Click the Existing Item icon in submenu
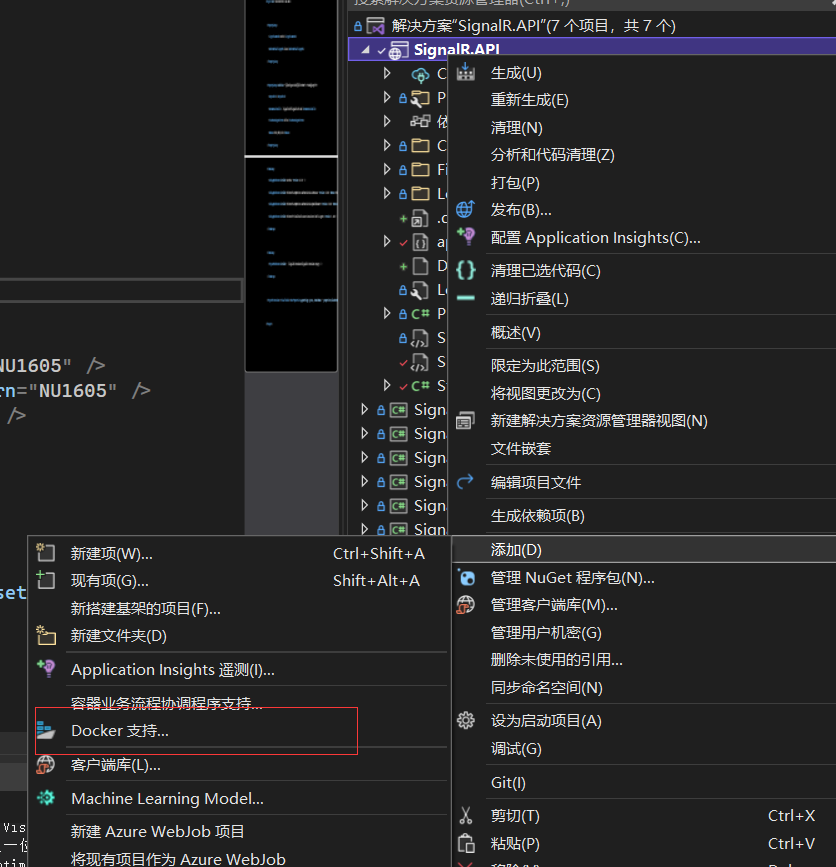The image size is (836, 867). [x=45, y=579]
